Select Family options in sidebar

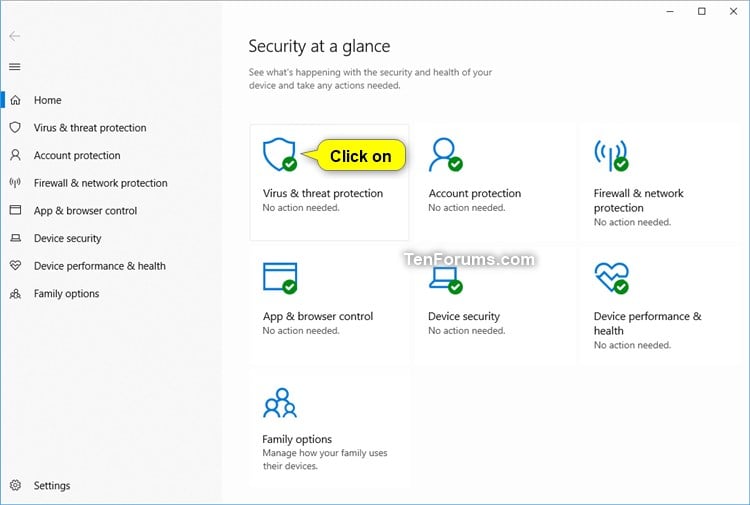[x=66, y=294]
